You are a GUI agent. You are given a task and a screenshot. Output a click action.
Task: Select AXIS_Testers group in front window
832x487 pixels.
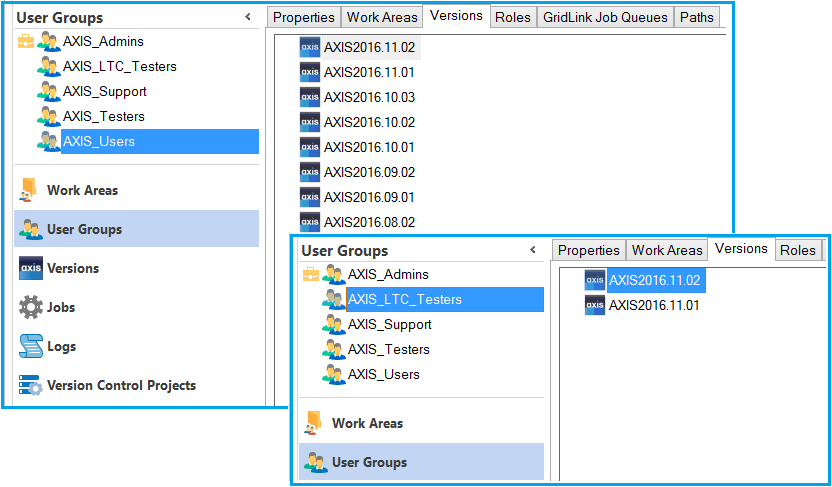coord(388,349)
